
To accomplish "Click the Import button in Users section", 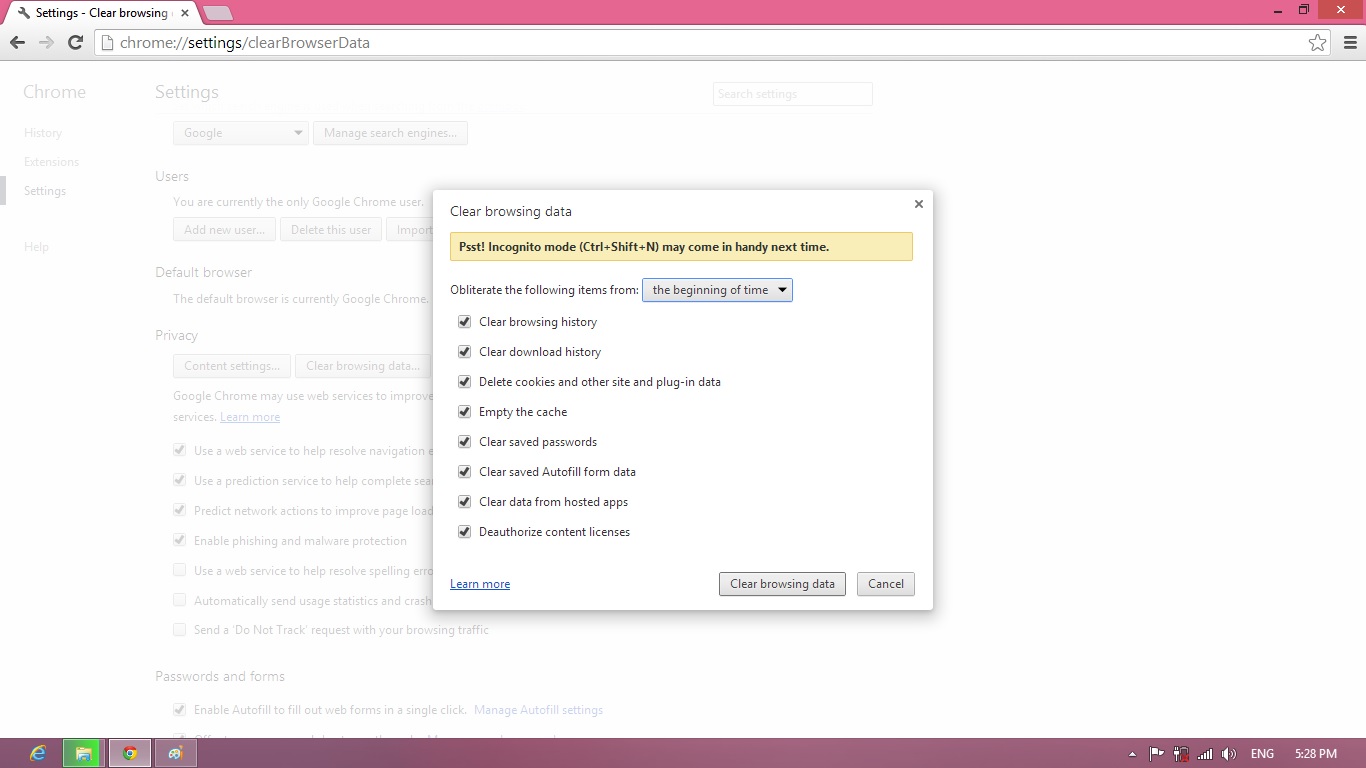I will click(x=410, y=230).
